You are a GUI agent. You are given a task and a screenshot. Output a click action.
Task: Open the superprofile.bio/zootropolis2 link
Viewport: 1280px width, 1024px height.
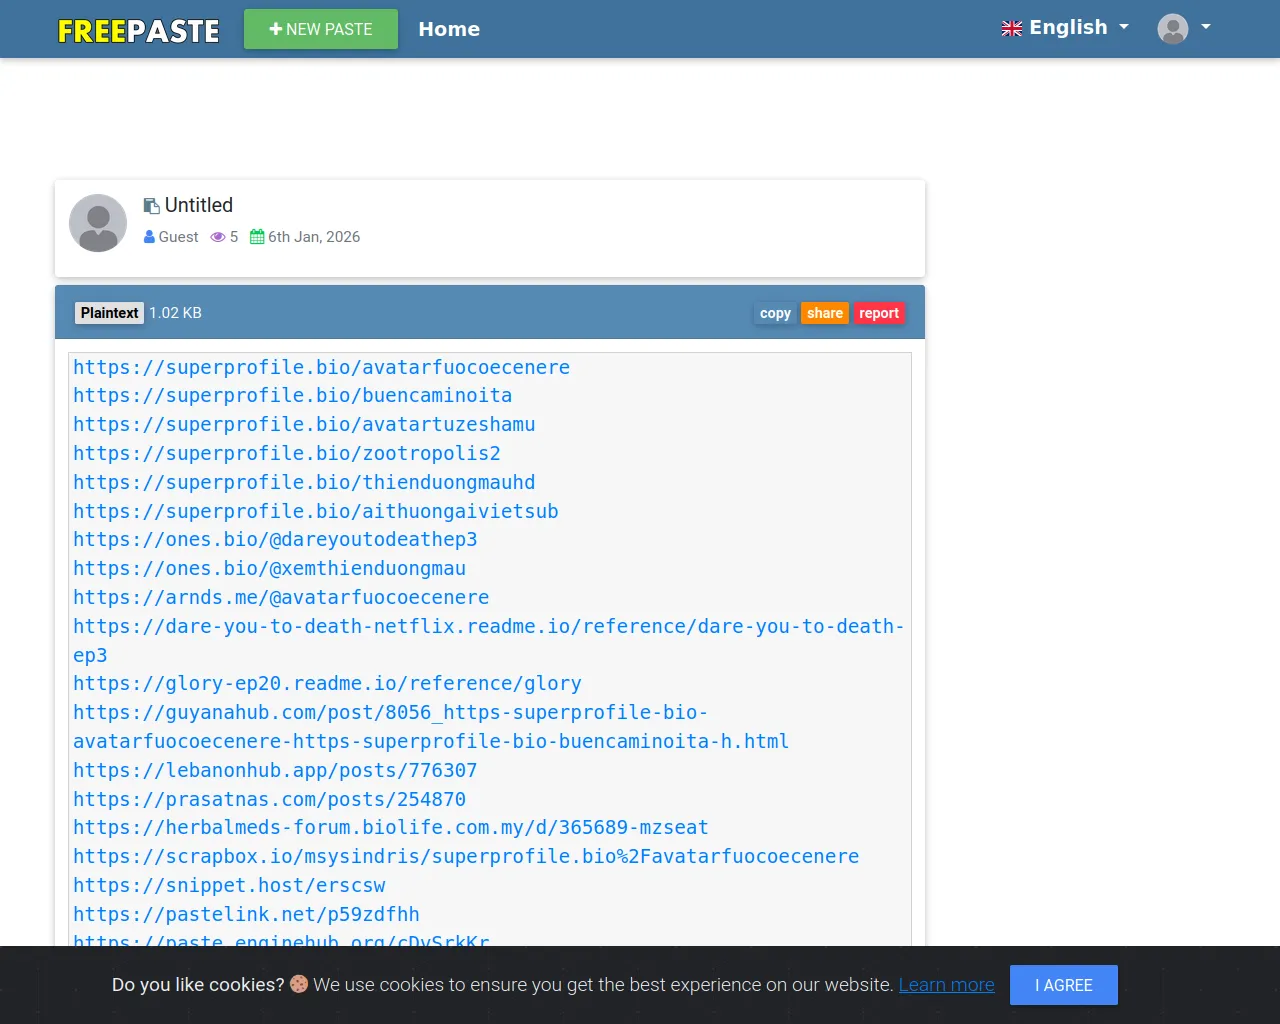coord(287,453)
